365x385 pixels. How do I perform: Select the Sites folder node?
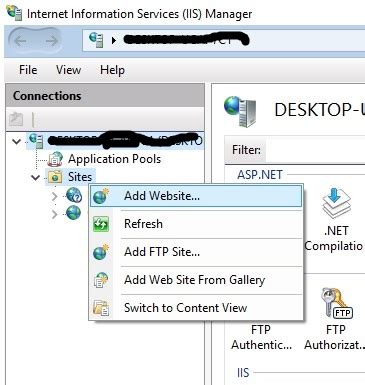coord(80,177)
